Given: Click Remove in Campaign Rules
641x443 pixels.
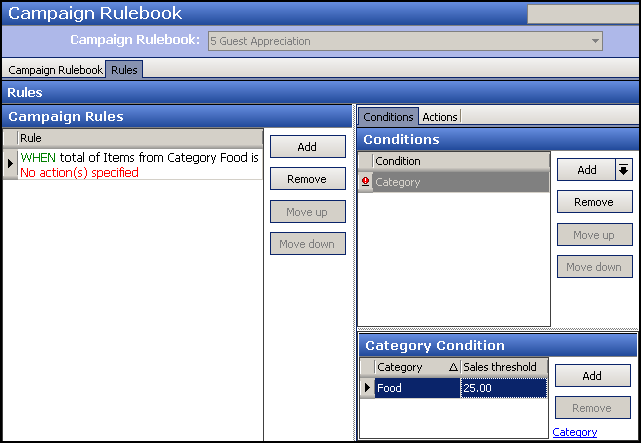Looking at the screenshot, I should [307, 179].
